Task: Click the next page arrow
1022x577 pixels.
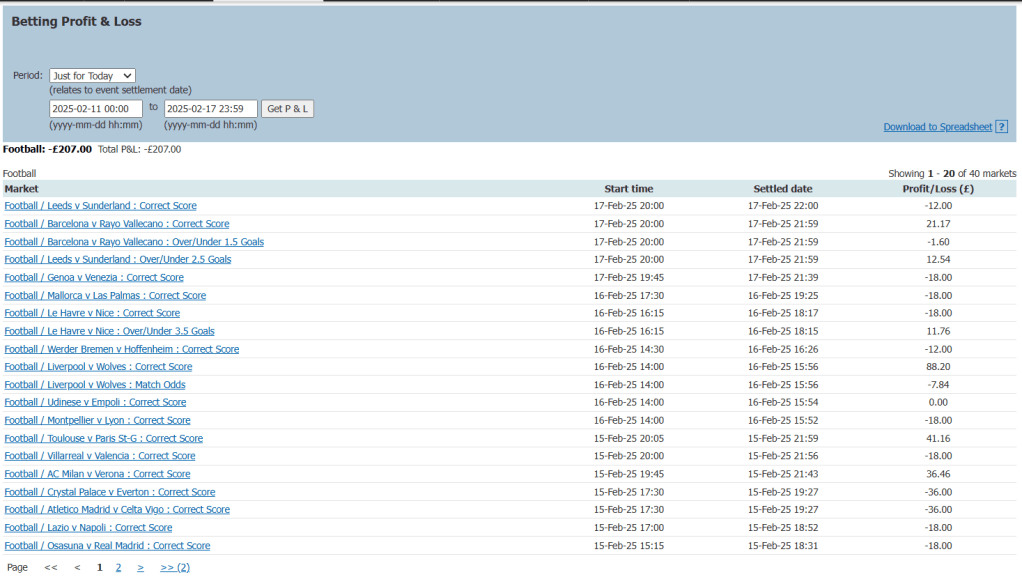Action: coord(141,567)
